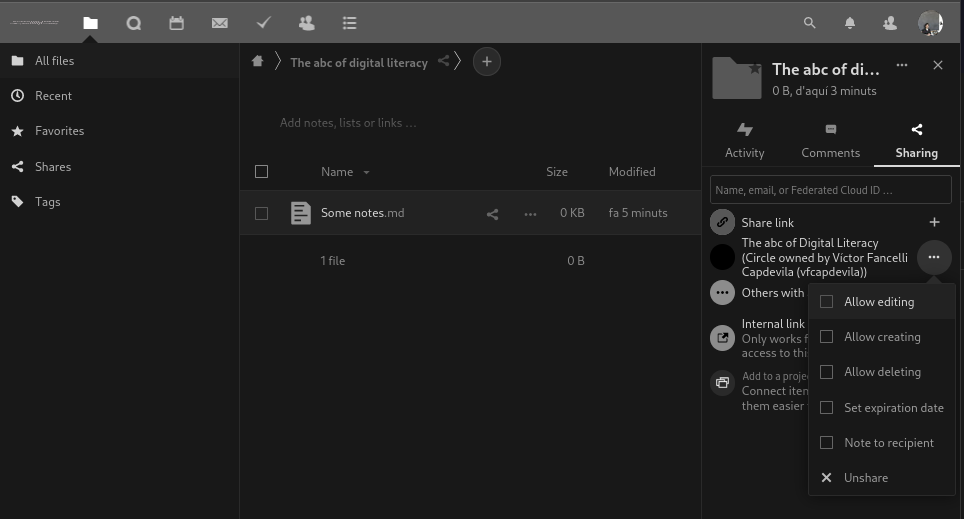Screen dimensions: 964x519
Task: Click the search magnifier icon
Action: pyautogui.click(x=810, y=22)
